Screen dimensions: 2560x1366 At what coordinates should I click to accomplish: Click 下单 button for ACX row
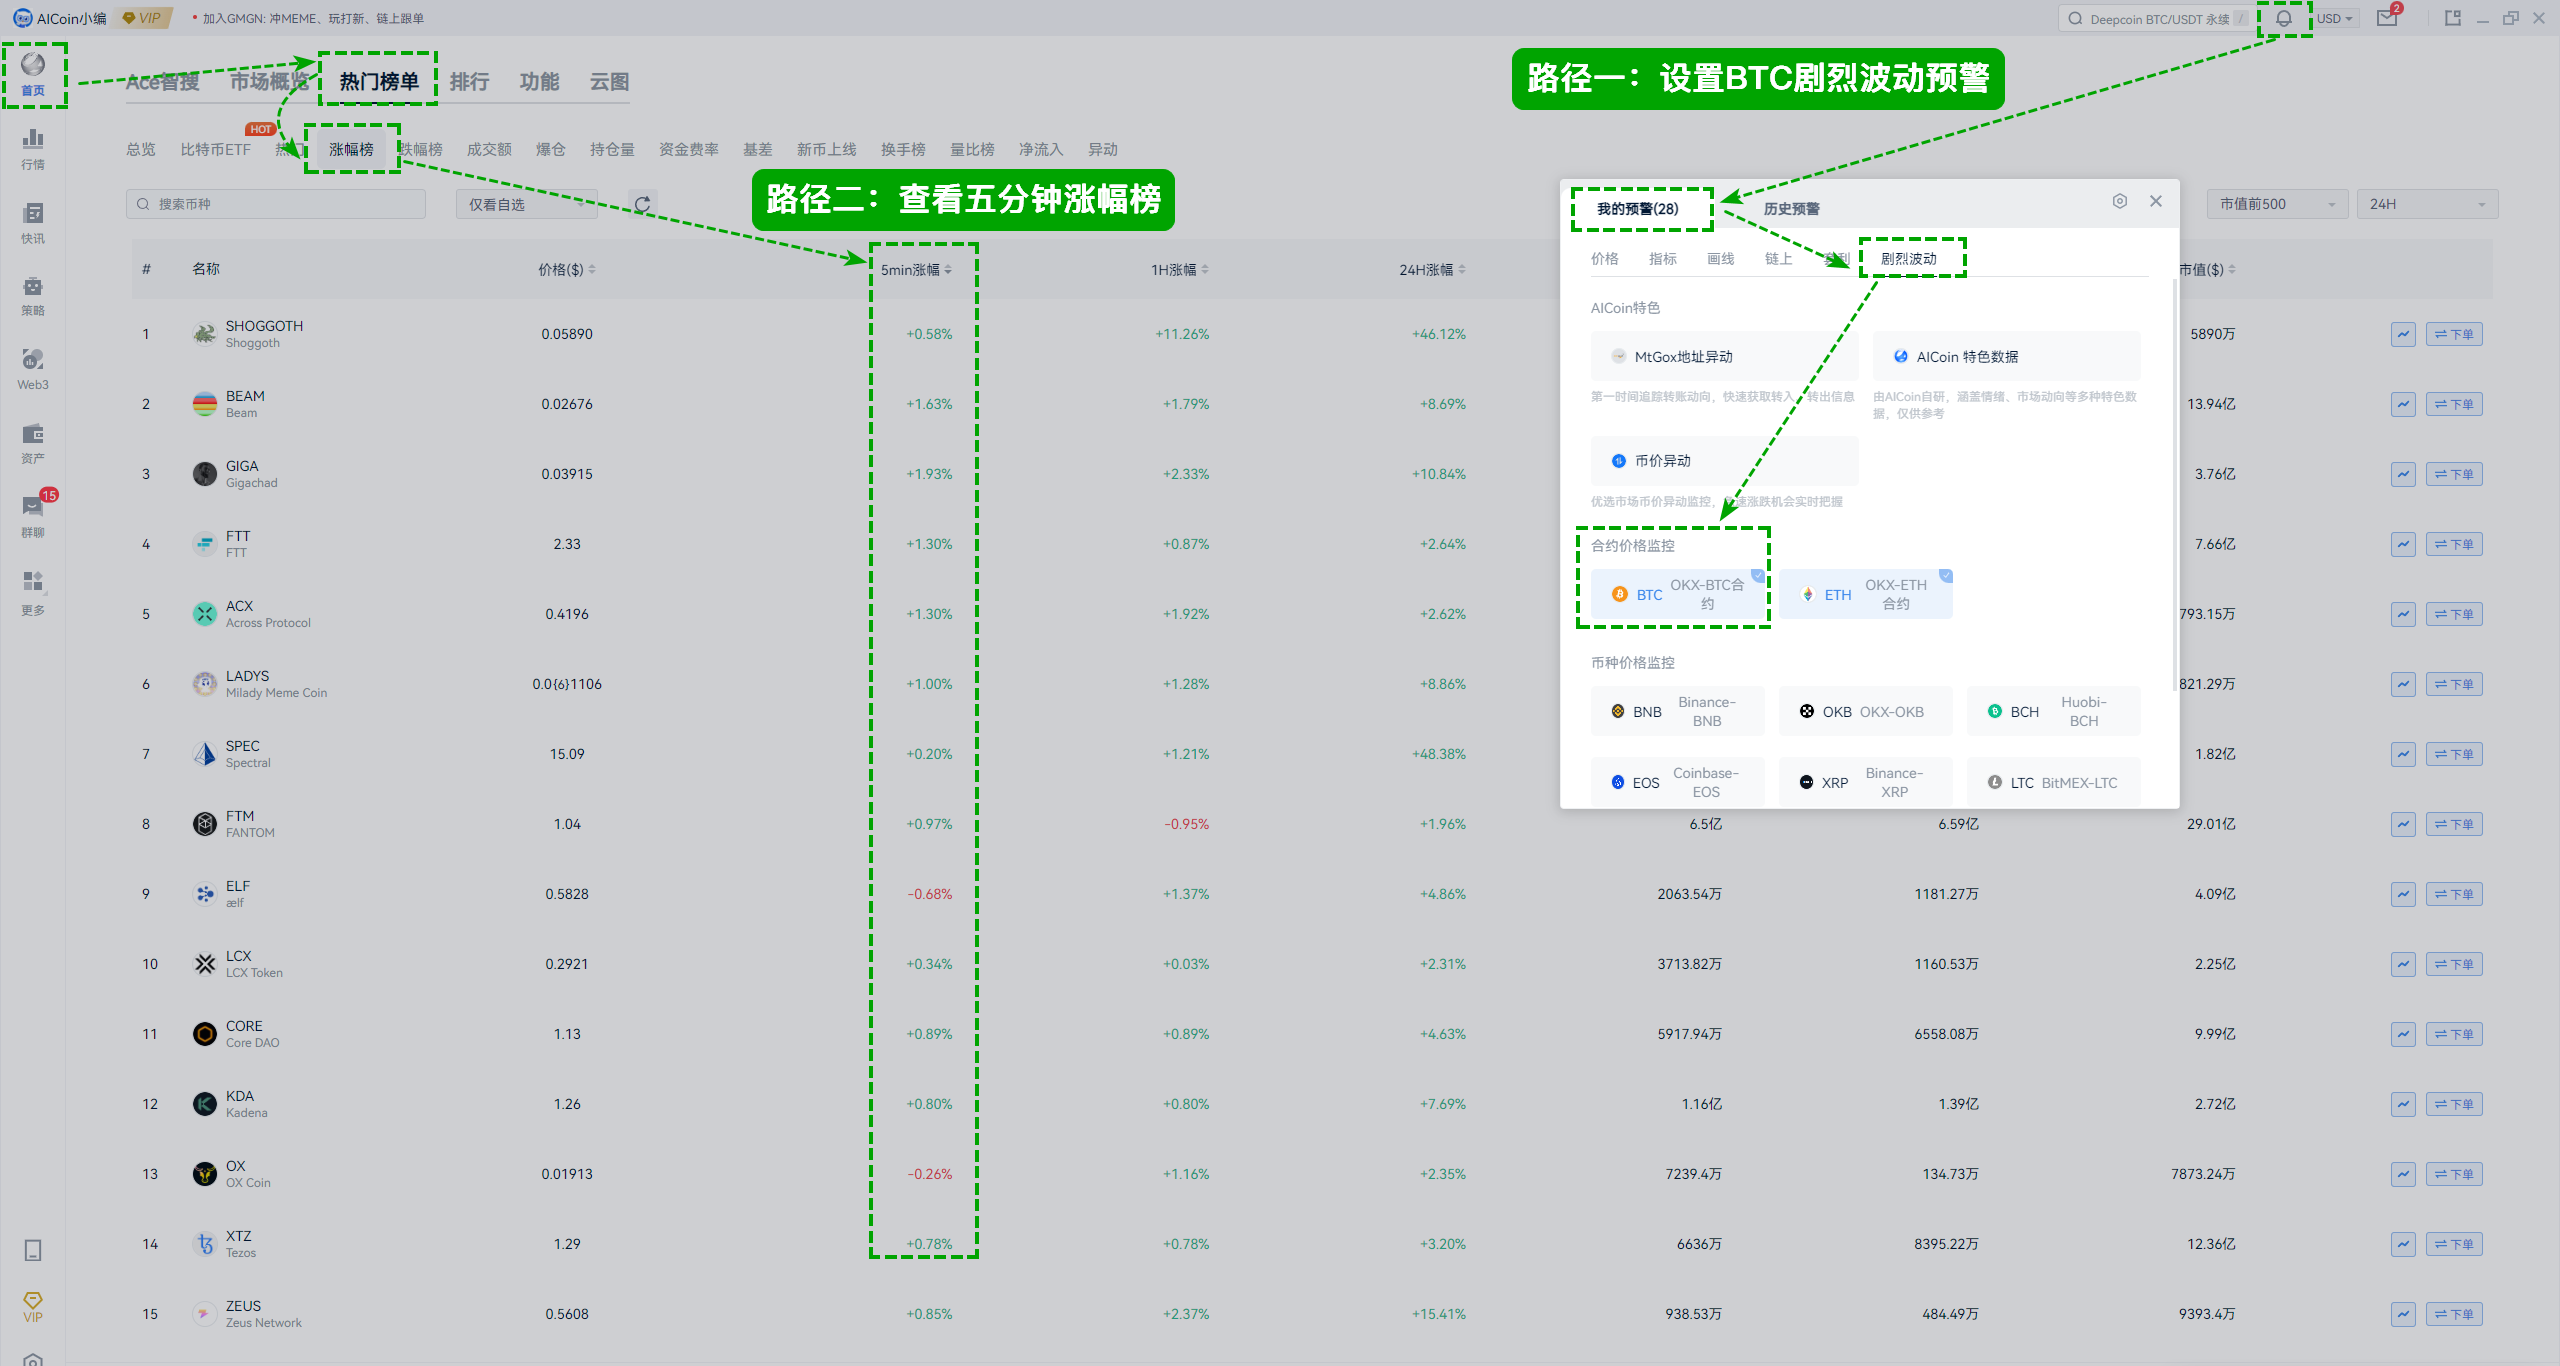click(x=2454, y=614)
